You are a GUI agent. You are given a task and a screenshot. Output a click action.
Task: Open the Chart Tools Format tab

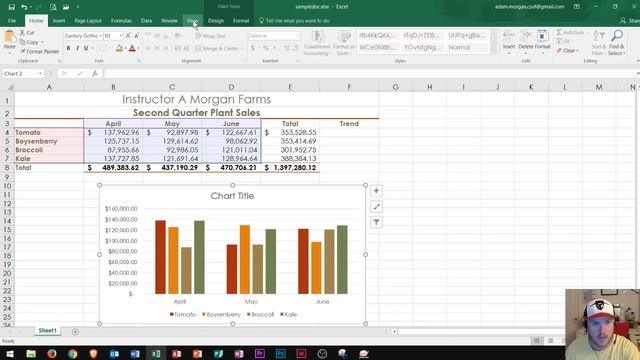(x=241, y=20)
